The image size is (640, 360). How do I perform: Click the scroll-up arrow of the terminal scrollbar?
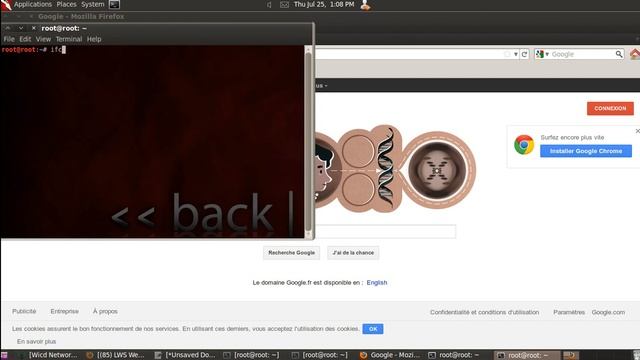309,49
